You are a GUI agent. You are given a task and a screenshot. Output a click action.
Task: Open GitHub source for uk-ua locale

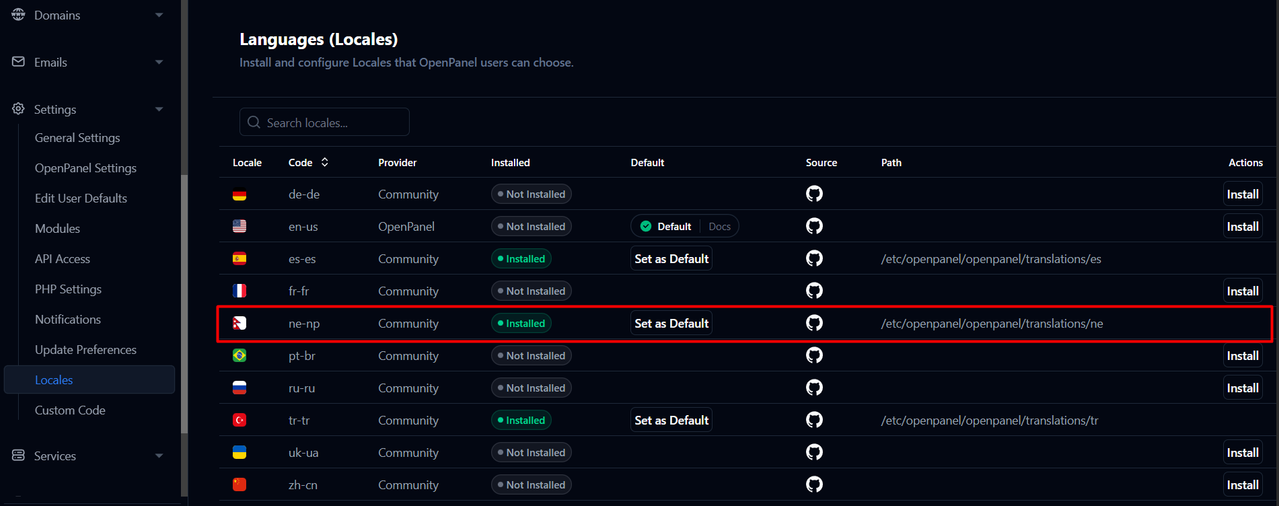coord(814,452)
